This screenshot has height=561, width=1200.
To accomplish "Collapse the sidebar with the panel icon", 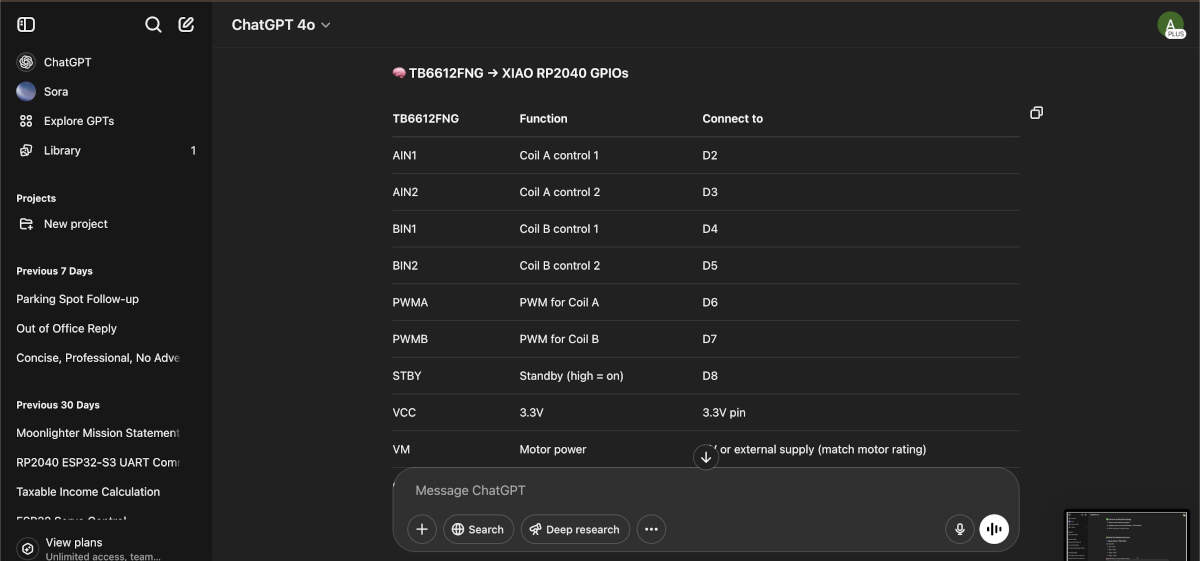I will coord(27,25).
